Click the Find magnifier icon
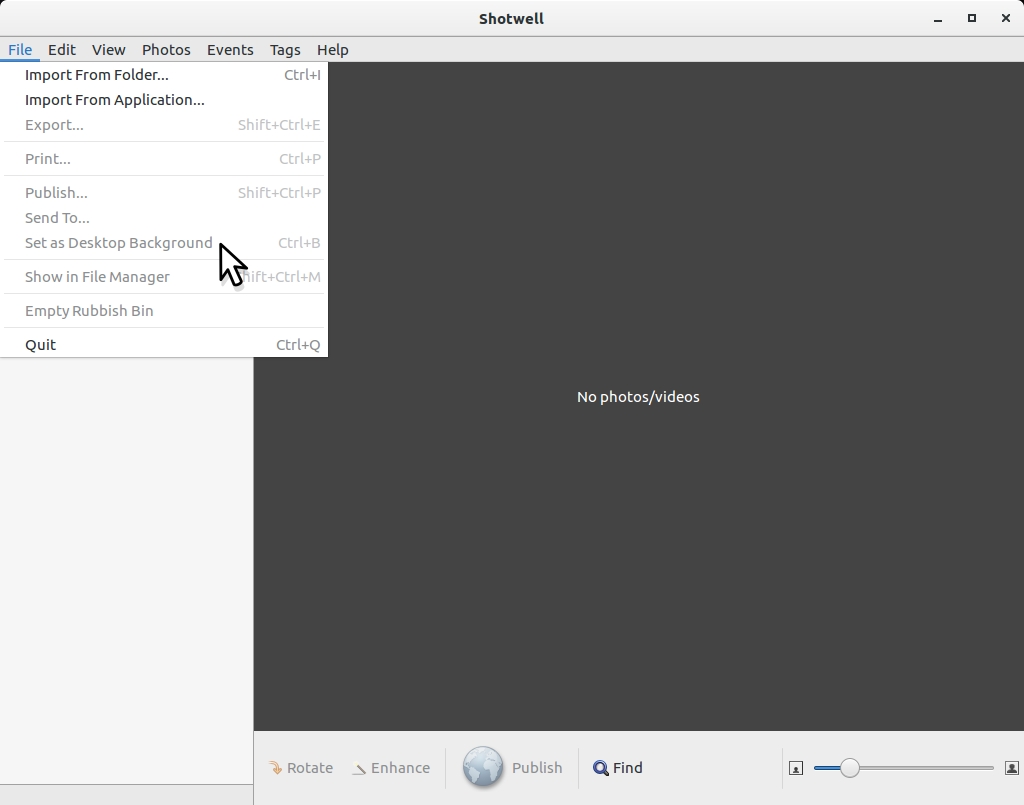Image resolution: width=1024 pixels, height=805 pixels. (600, 768)
